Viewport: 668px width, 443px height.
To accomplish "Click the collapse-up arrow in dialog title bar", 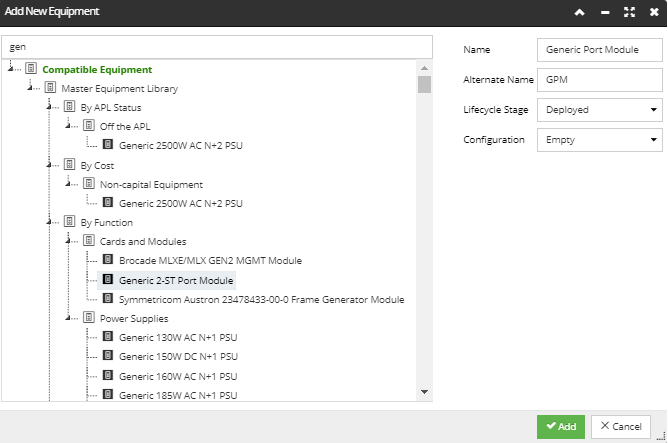I will point(579,12).
